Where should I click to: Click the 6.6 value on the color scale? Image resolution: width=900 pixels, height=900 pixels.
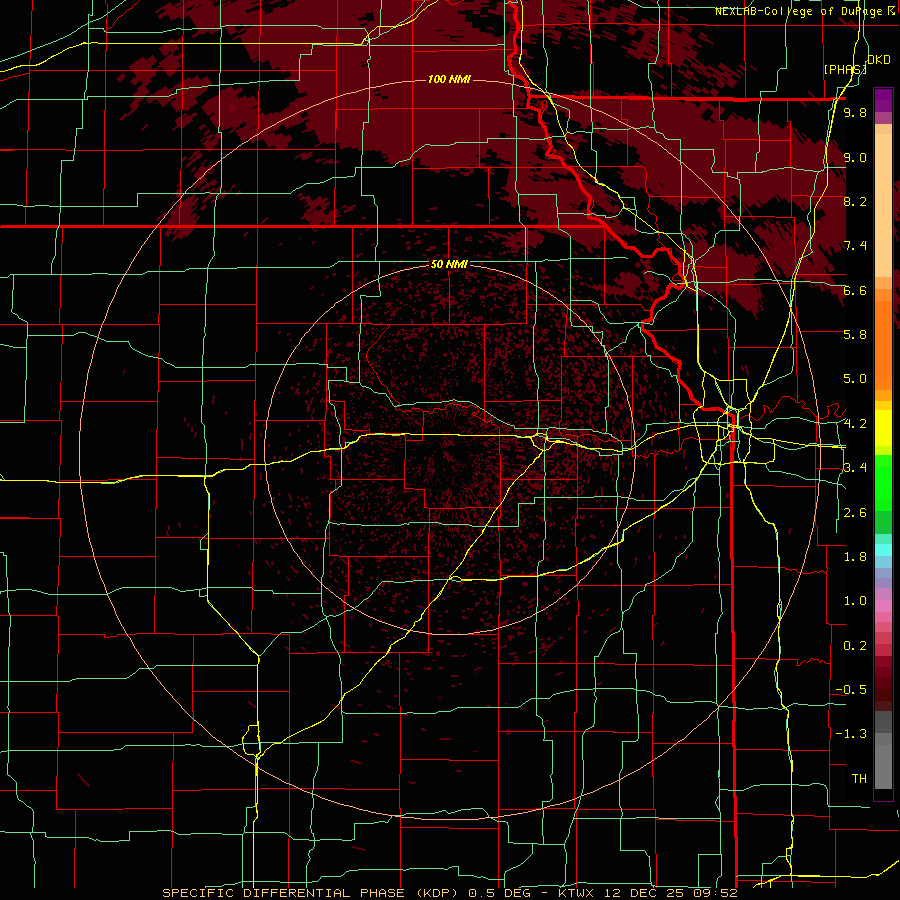[855, 290]
